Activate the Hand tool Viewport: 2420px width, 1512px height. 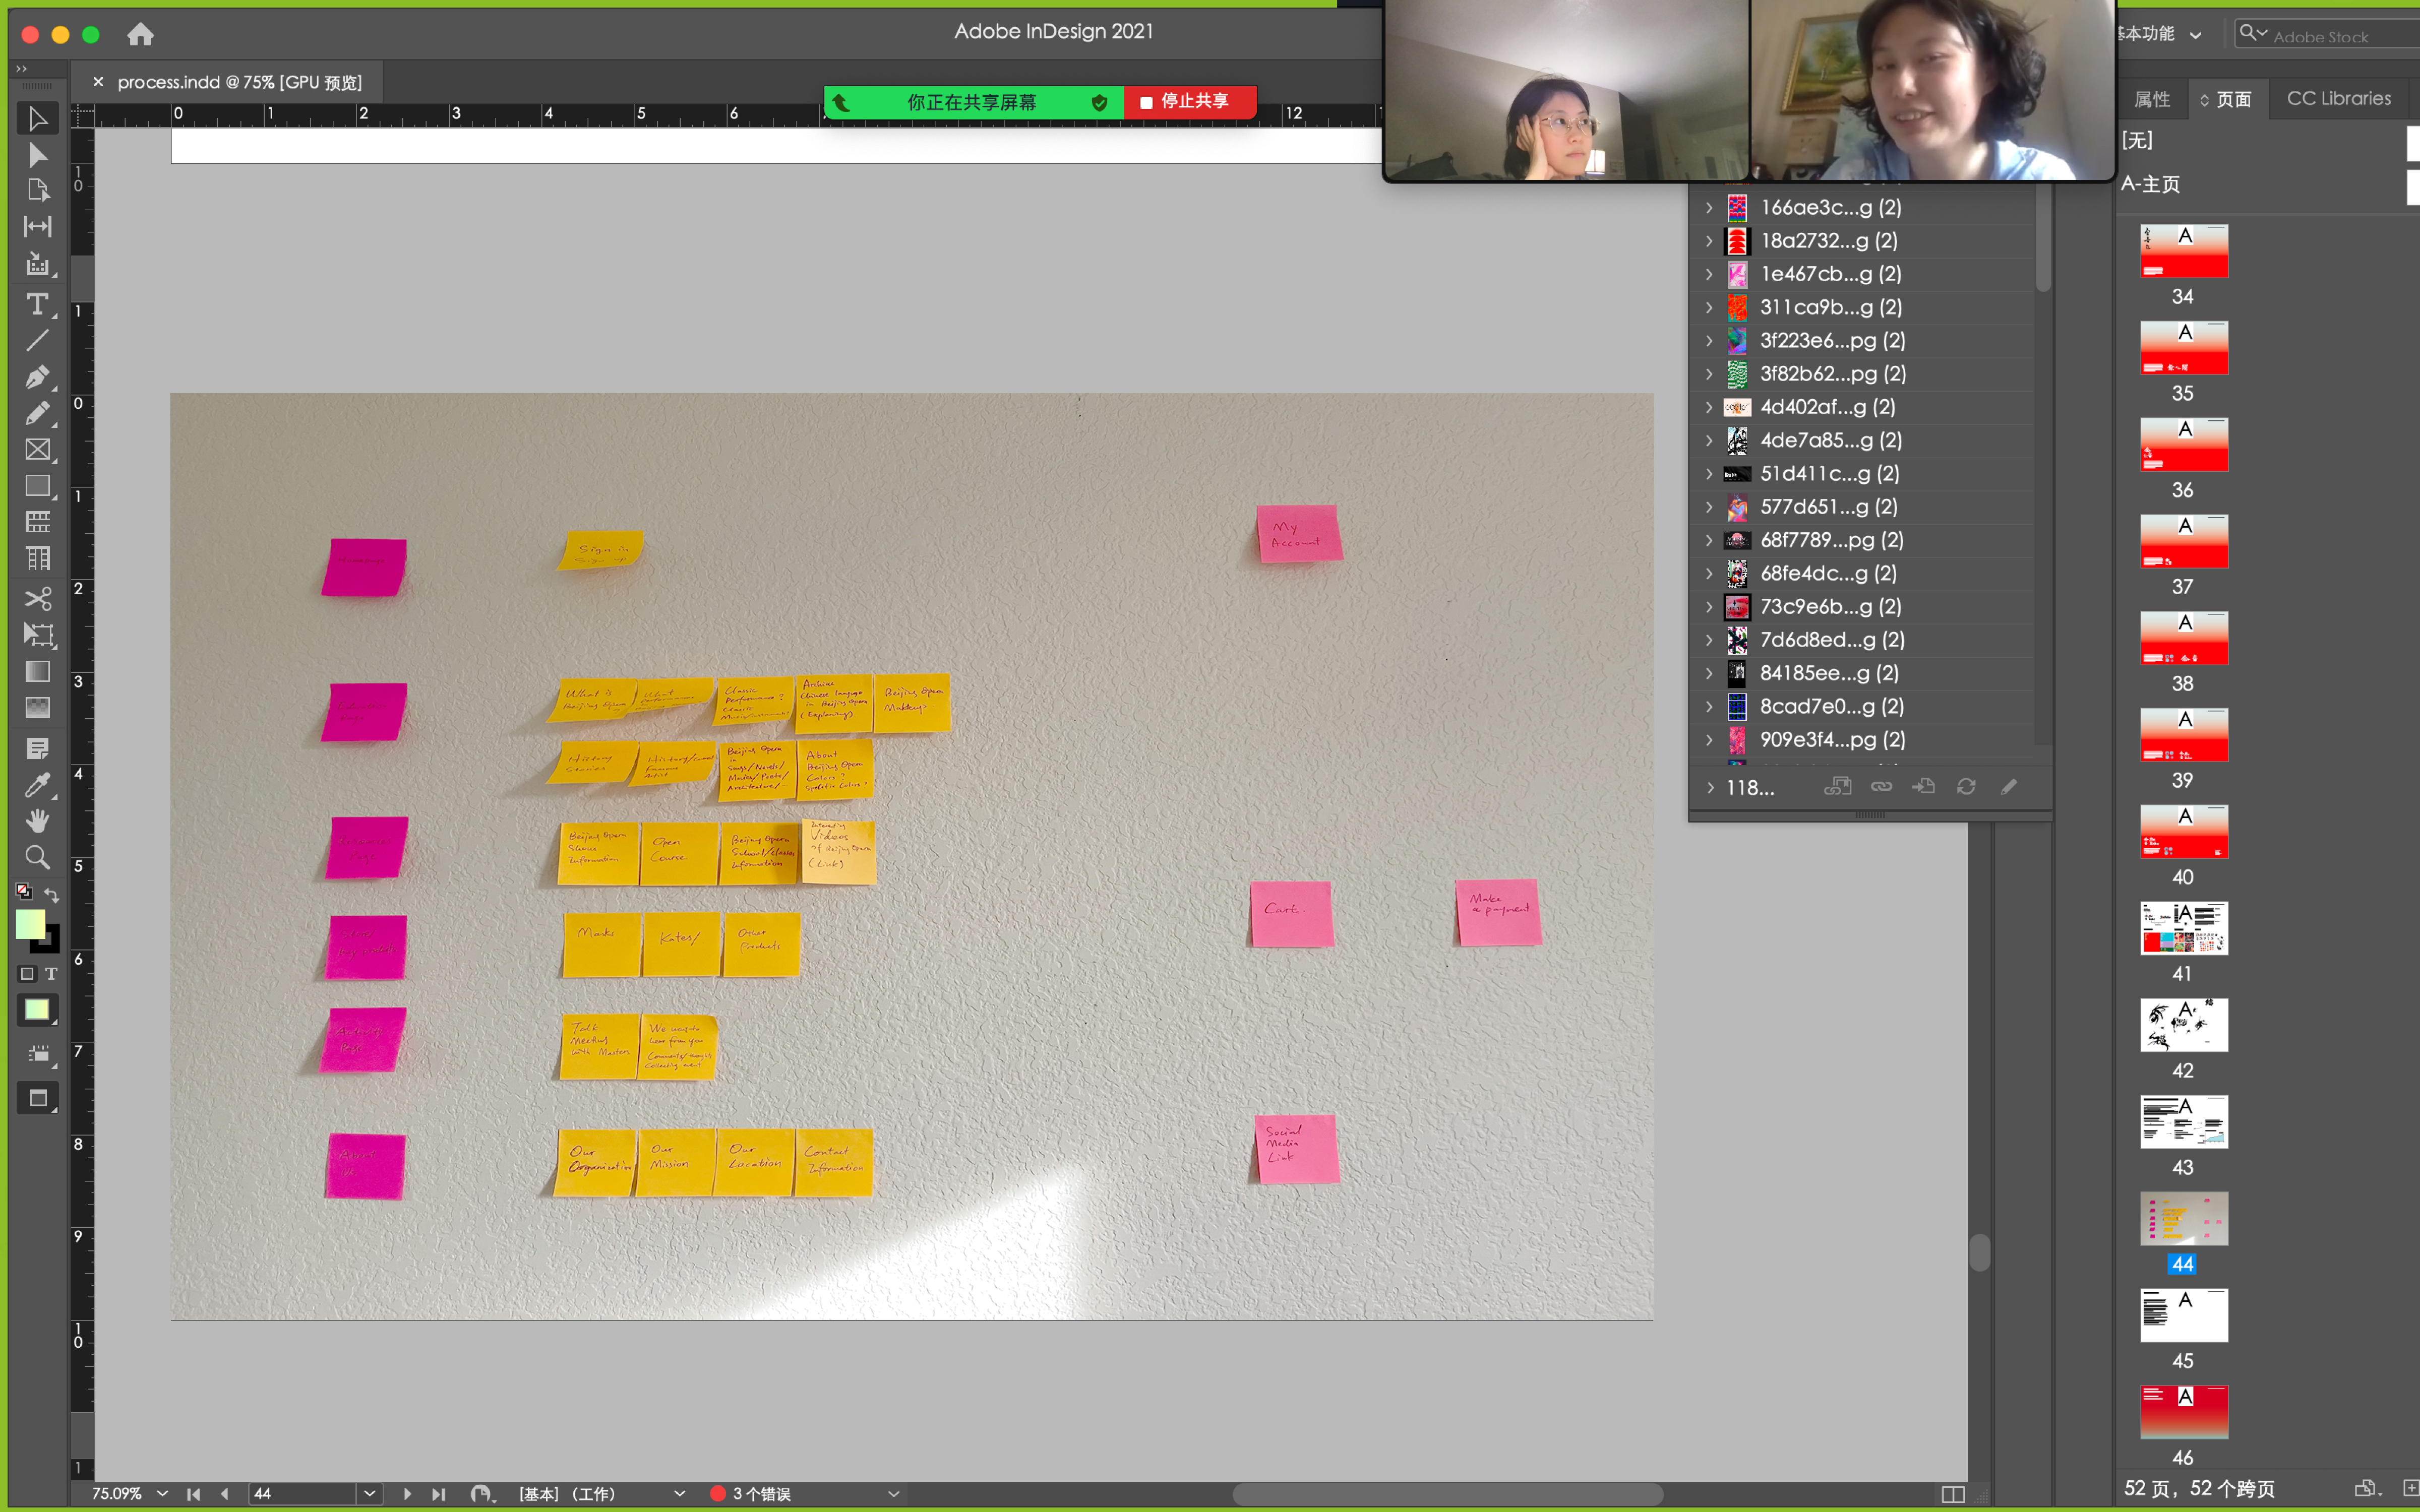(37, 821)
